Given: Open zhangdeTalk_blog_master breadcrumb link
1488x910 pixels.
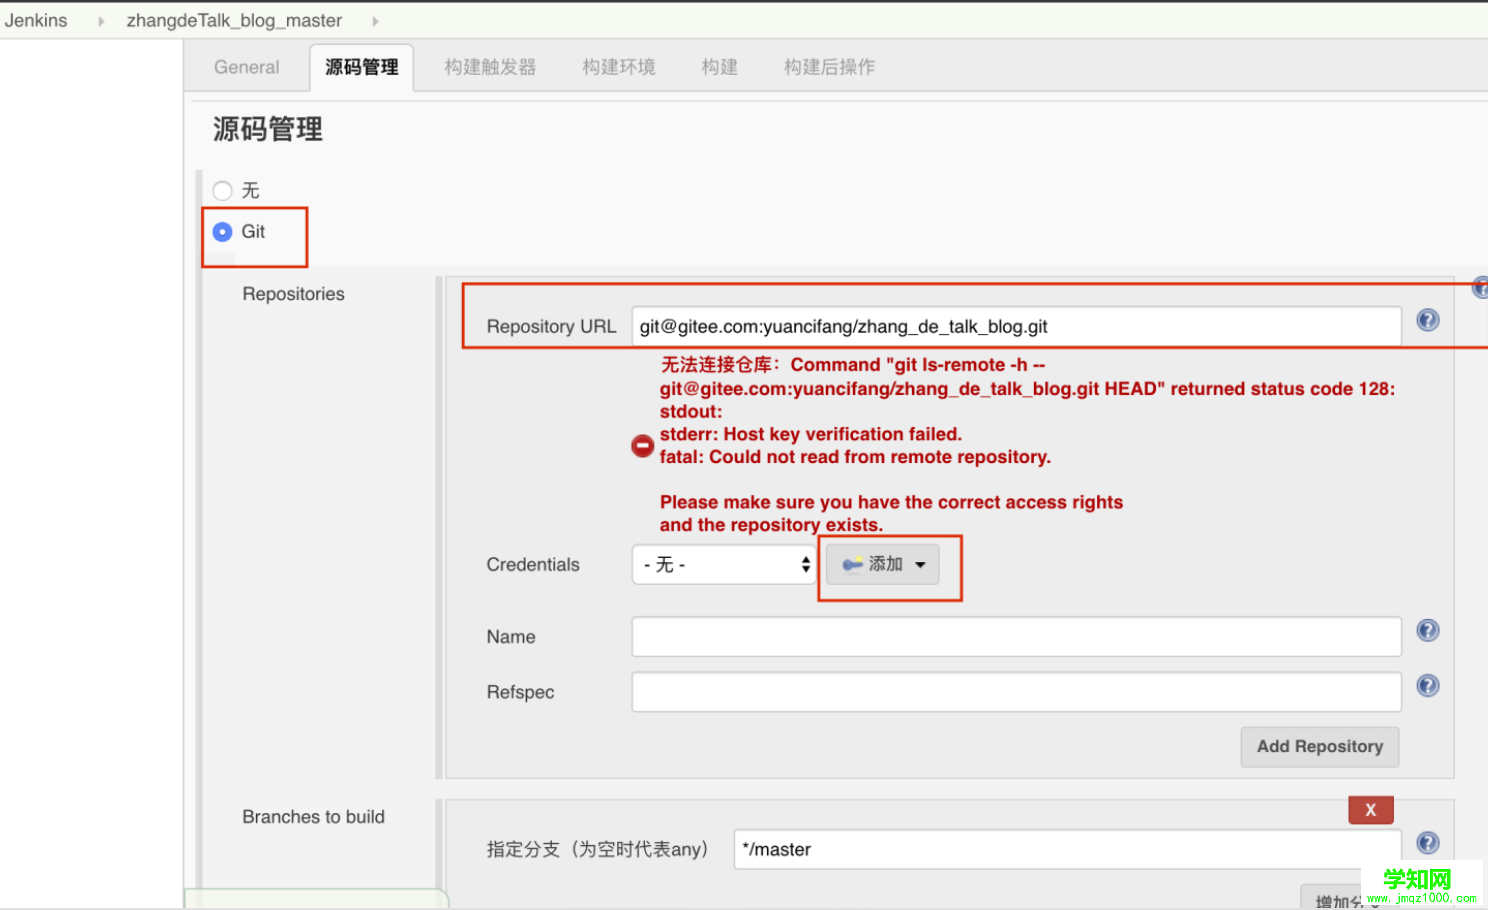Looking at the screenshot, I should (x=234, y=21).
